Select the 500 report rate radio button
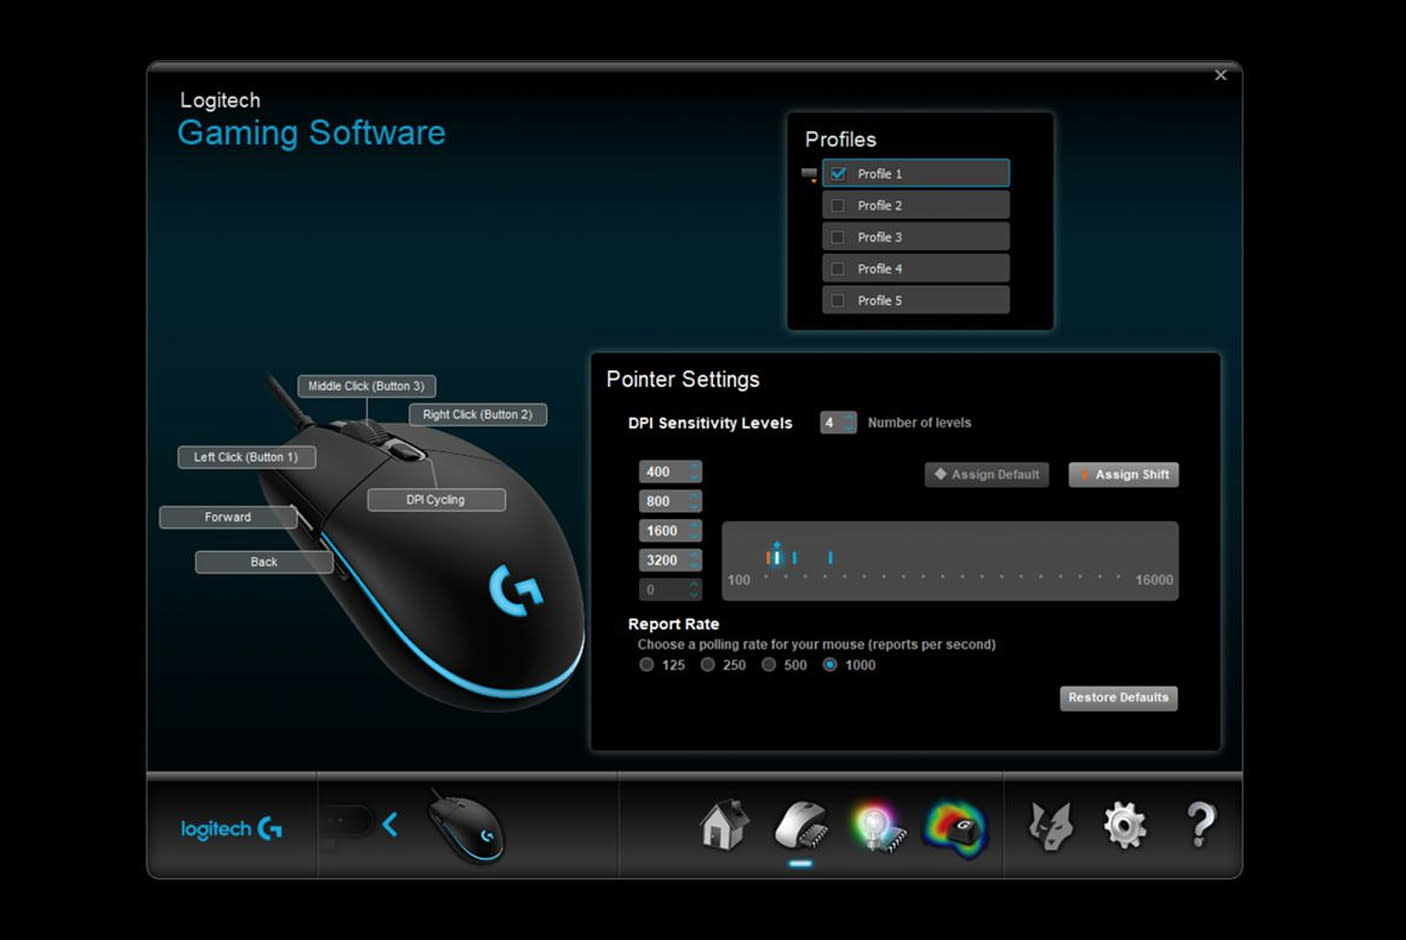 (769, 665)
